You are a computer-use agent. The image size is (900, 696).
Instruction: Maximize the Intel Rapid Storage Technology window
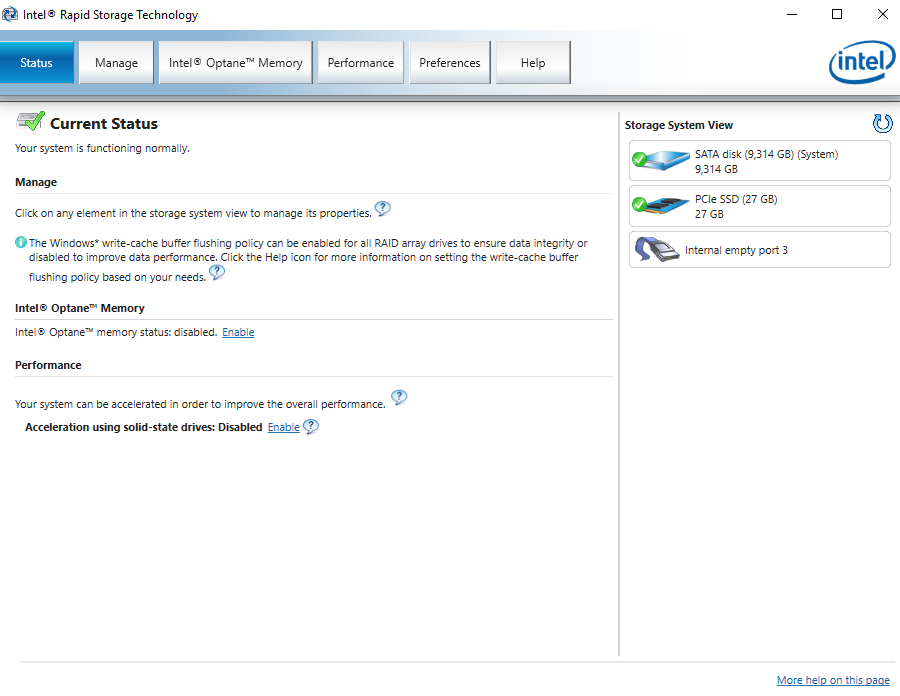point(837,14)
